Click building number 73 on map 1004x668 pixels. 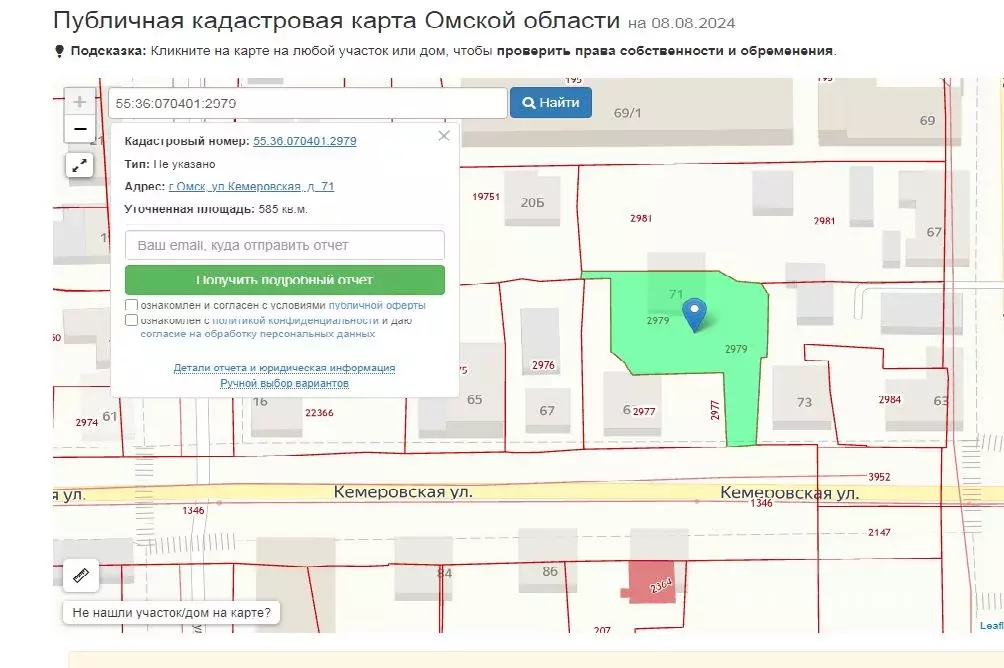pos(804,402)
